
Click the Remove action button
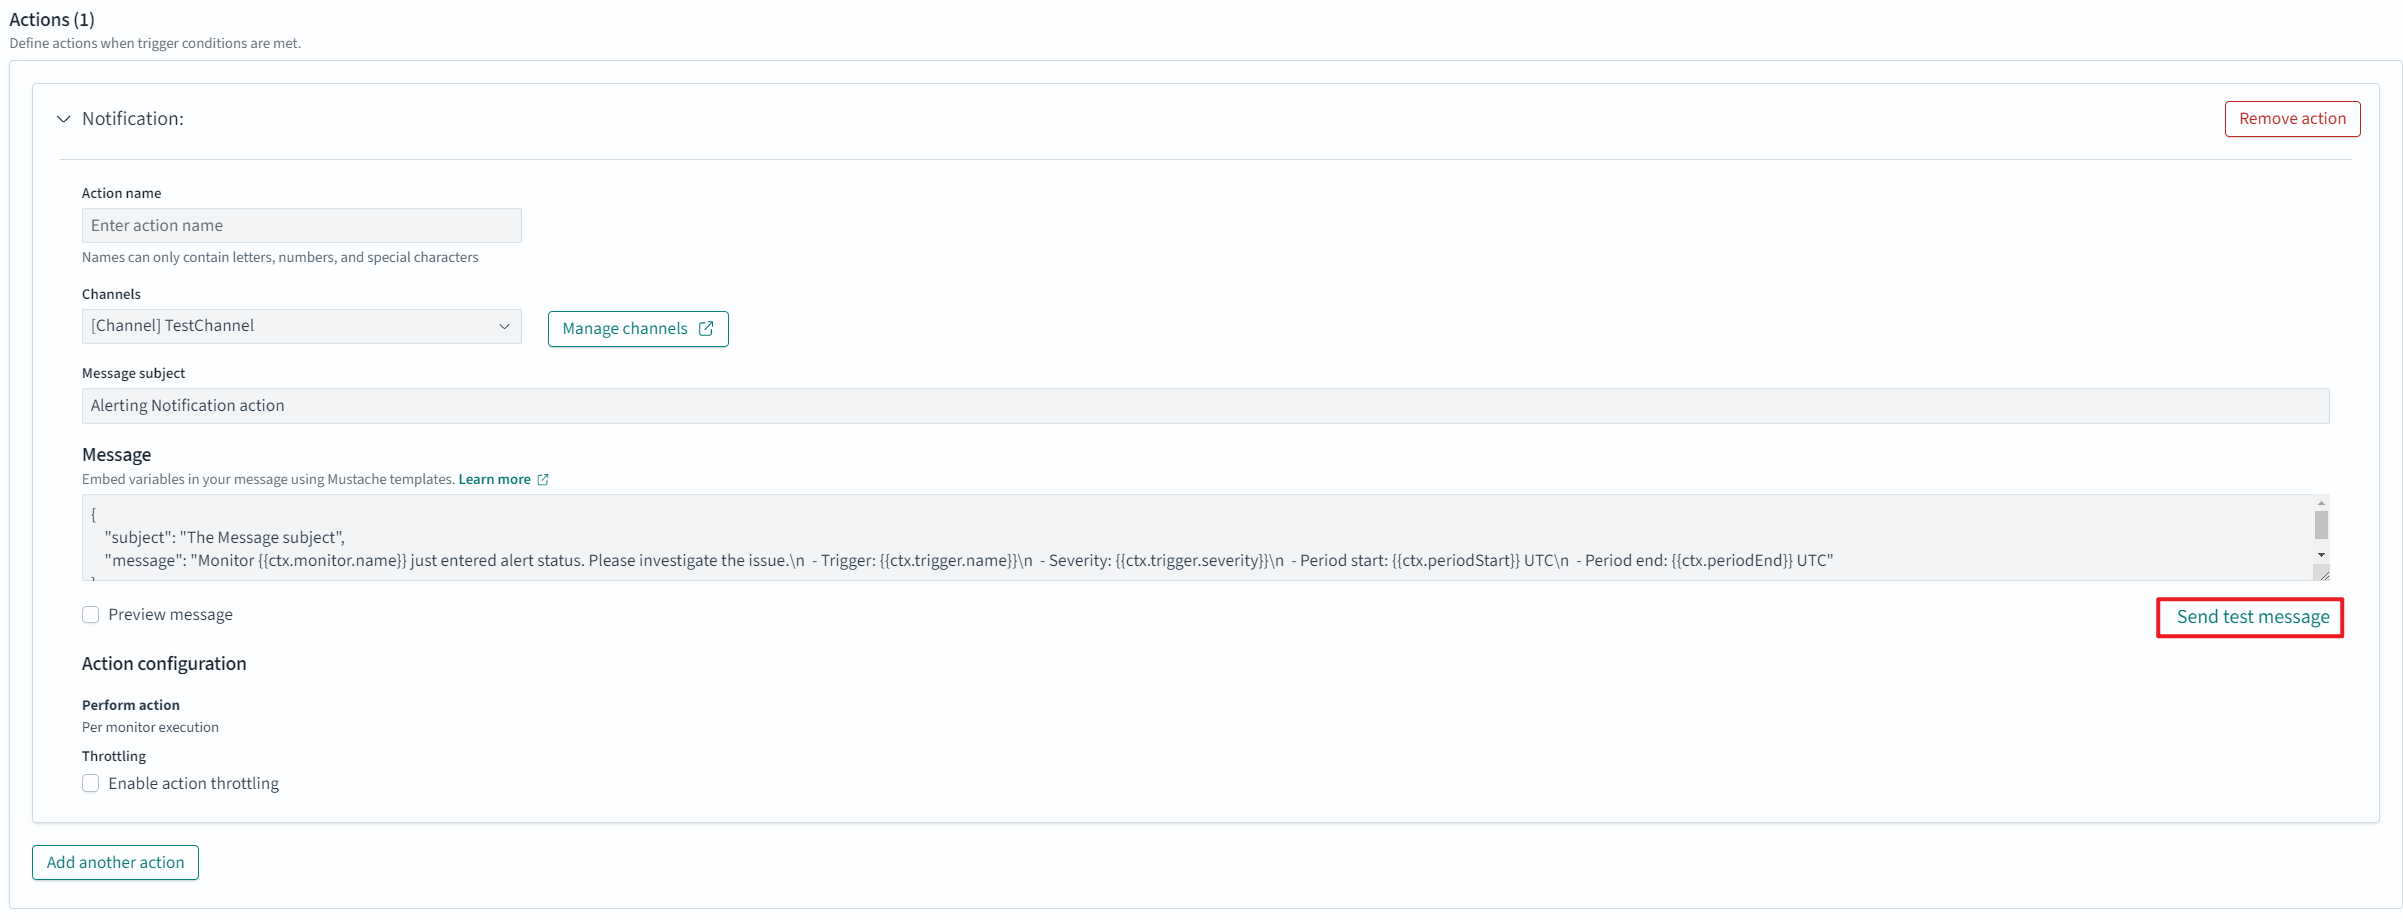(2291, 119)
